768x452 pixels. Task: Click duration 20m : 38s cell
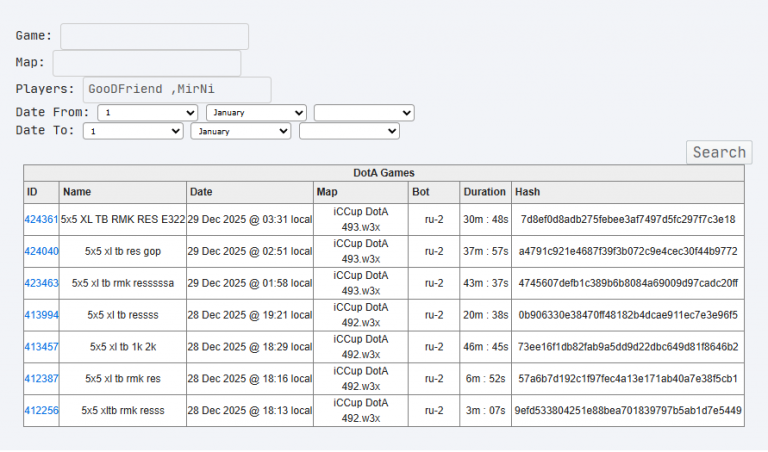click(x=485, y=315)
